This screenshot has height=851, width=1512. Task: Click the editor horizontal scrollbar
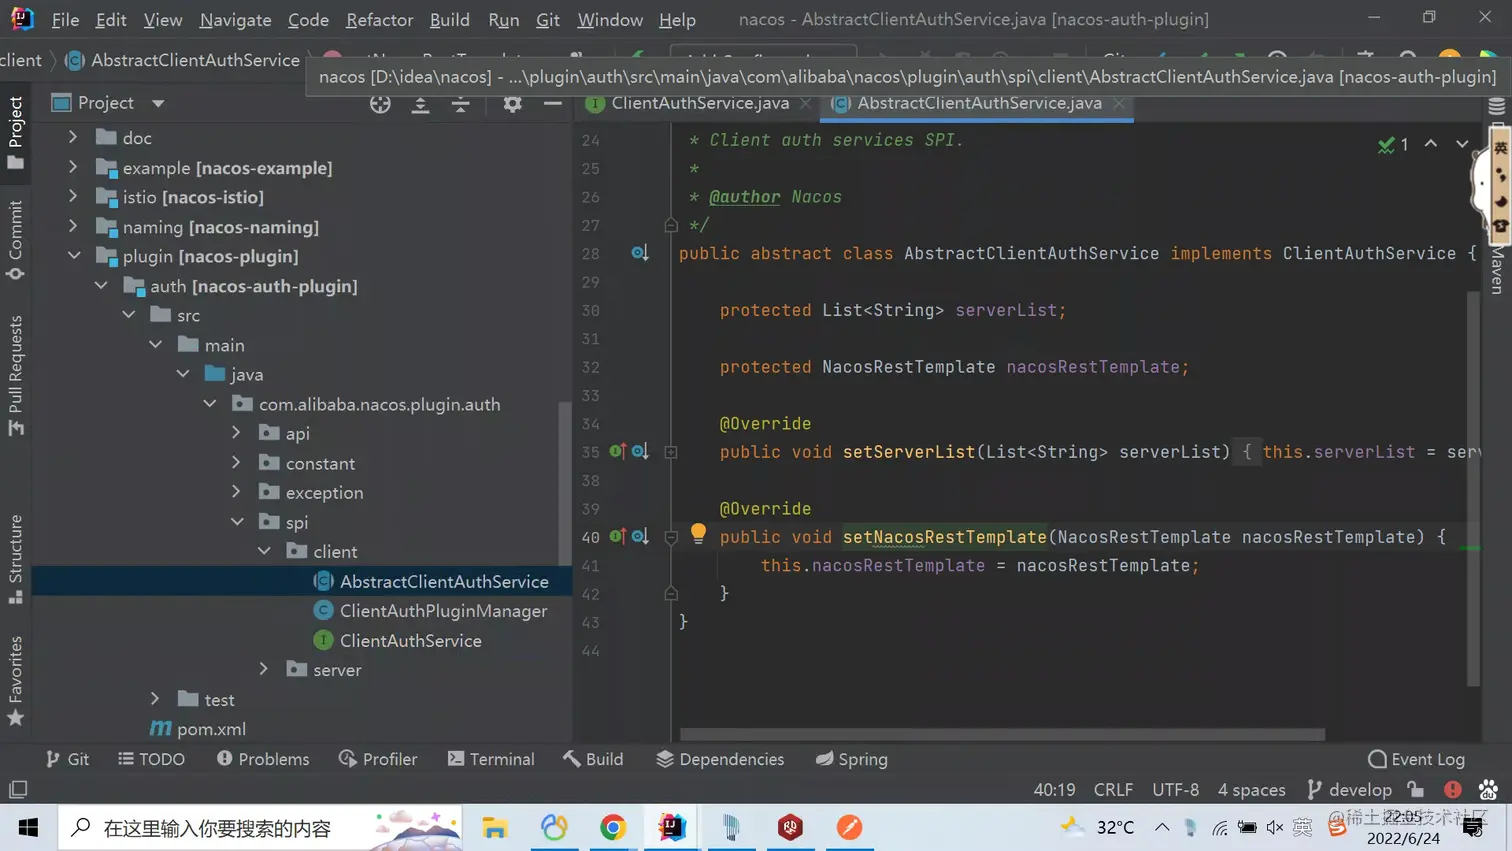(1003, 734)
